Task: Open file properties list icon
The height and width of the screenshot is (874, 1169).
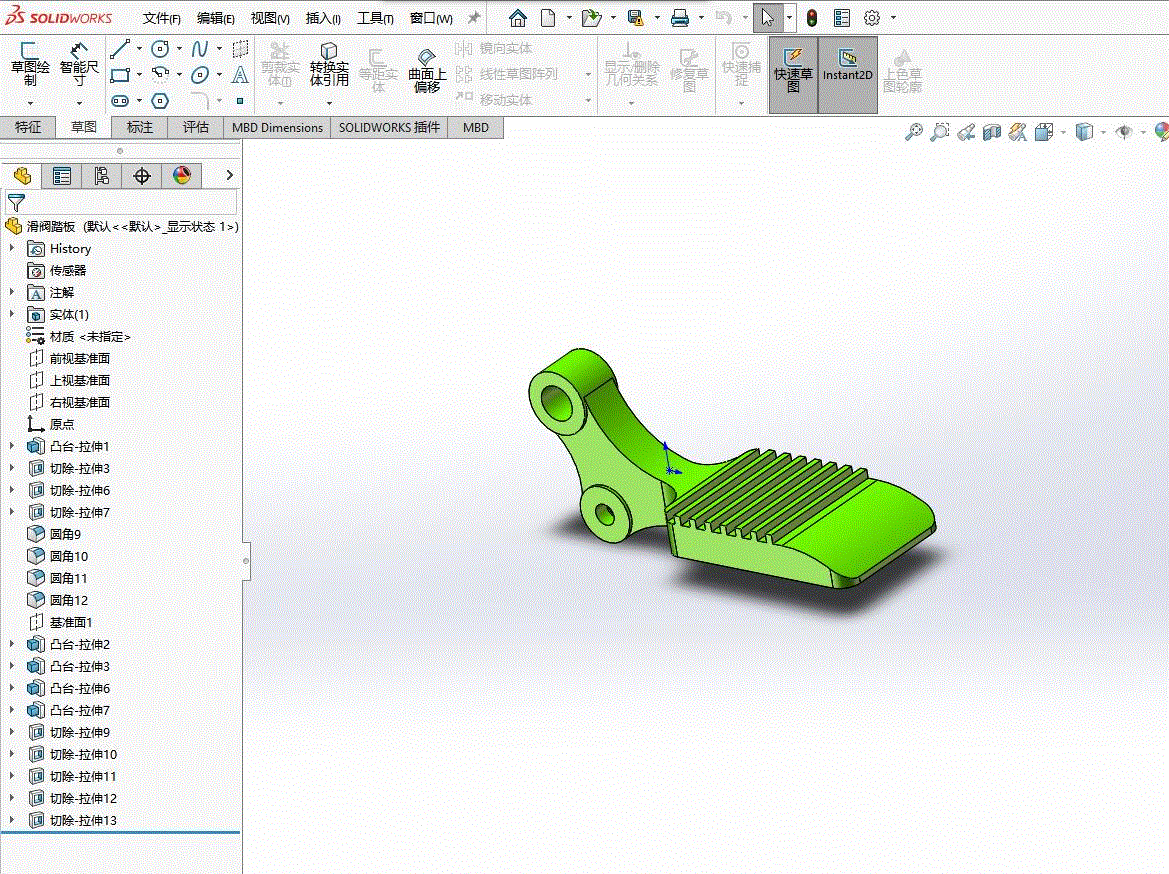Action: [x=842, y=18]
